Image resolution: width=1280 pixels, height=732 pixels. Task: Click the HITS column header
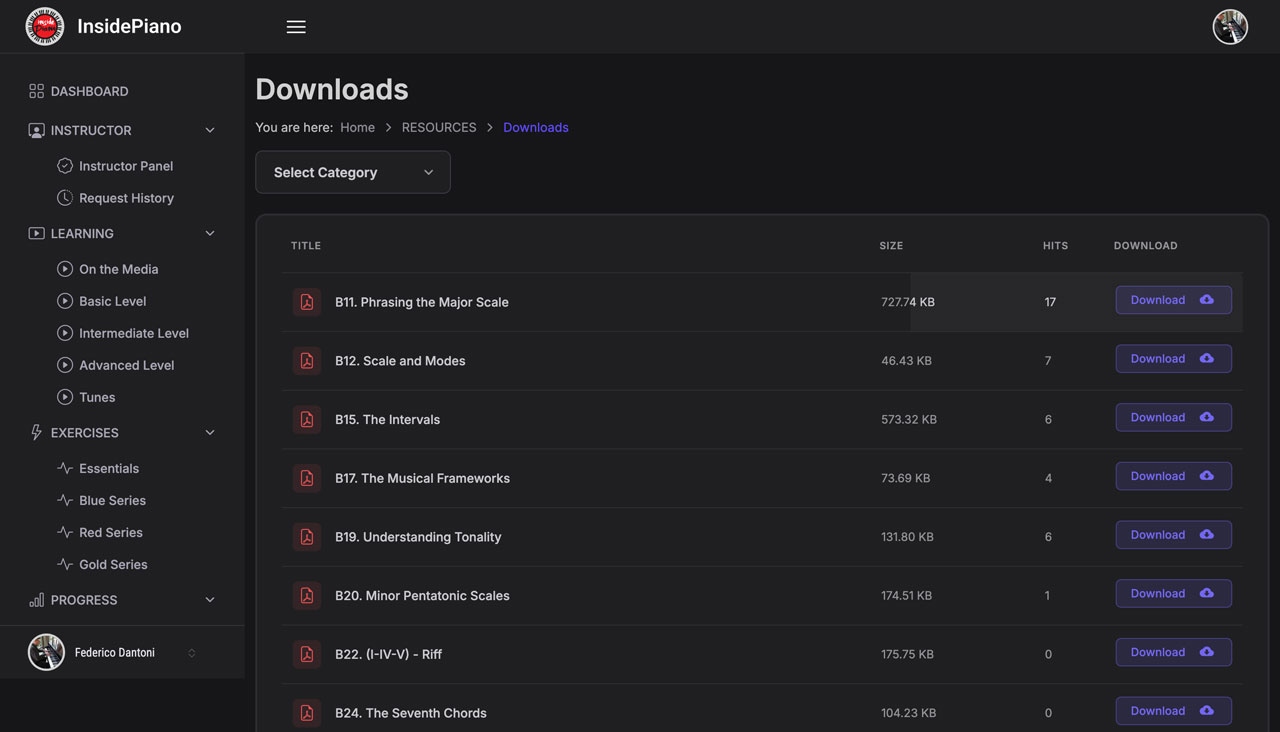(1055, 245)
